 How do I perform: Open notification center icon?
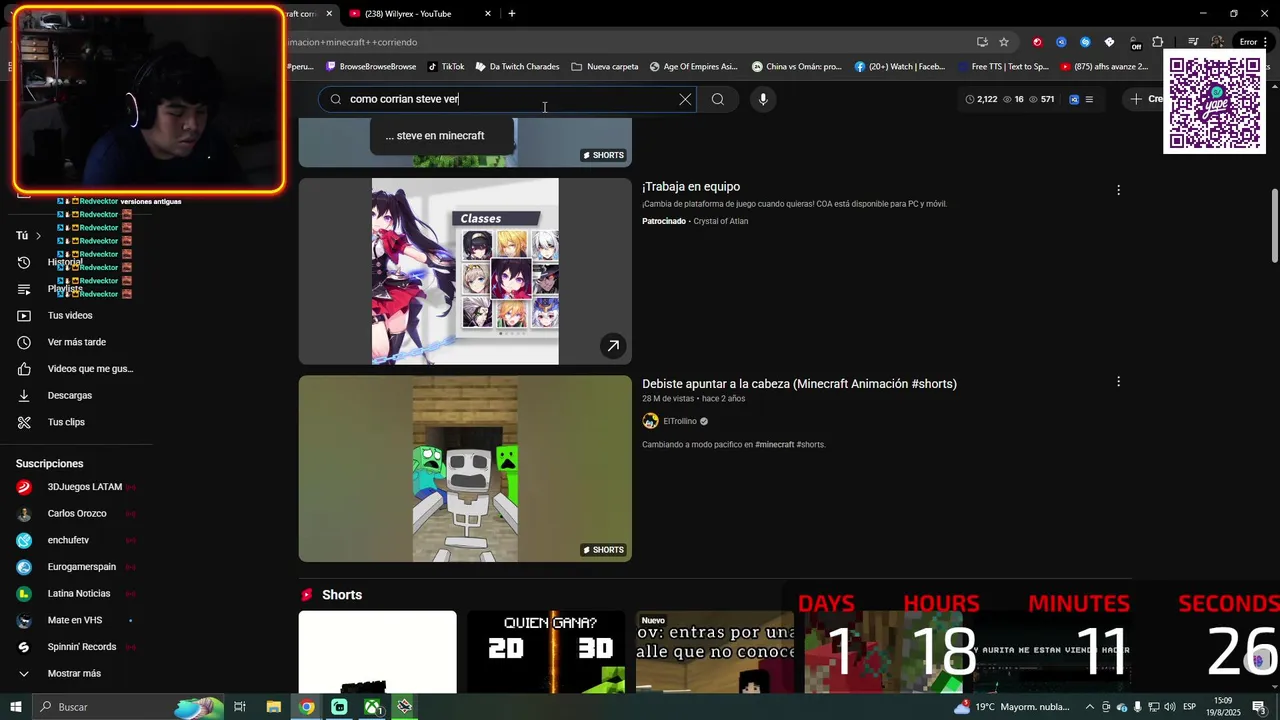tap(1259, 707)
